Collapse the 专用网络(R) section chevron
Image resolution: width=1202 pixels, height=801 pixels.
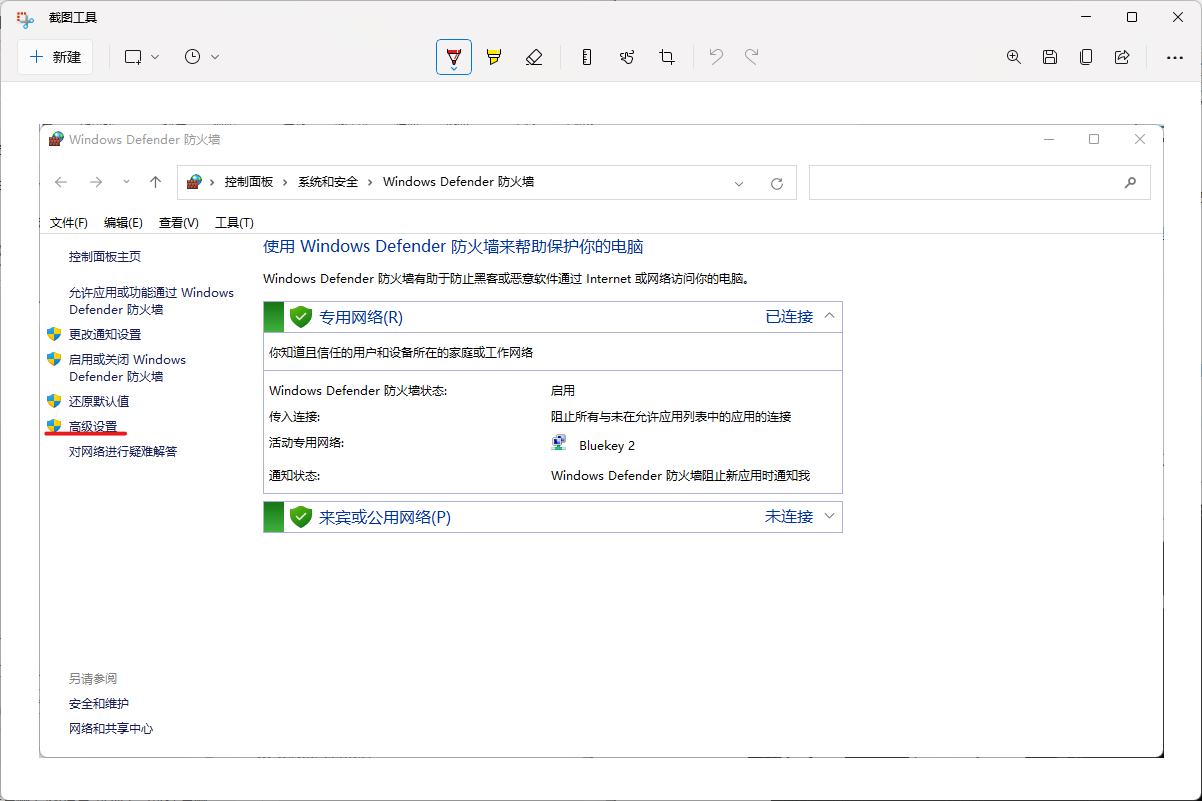(x=829, y=316)
